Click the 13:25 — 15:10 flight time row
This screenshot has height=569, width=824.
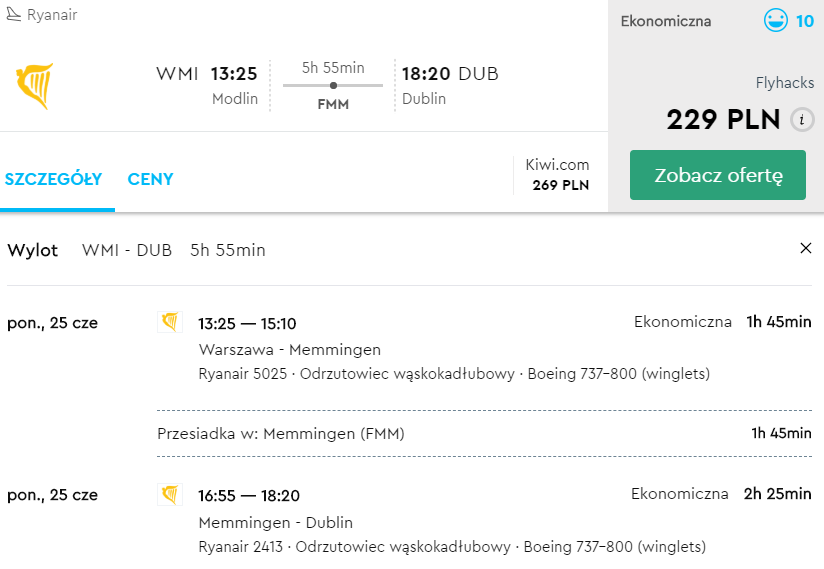(247, 324)
